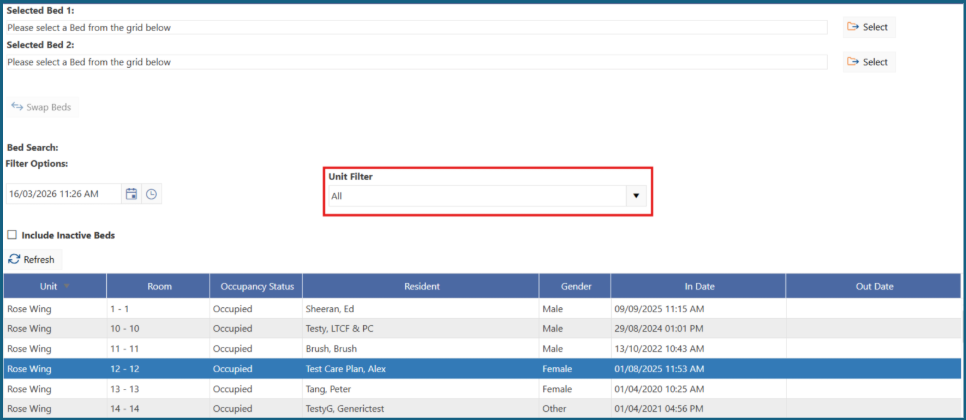Select the Selected Bed 1 text field
Image resolution: width=966 pixels, height=420 pixels.
pyautogui.click(x=416, y=28)
